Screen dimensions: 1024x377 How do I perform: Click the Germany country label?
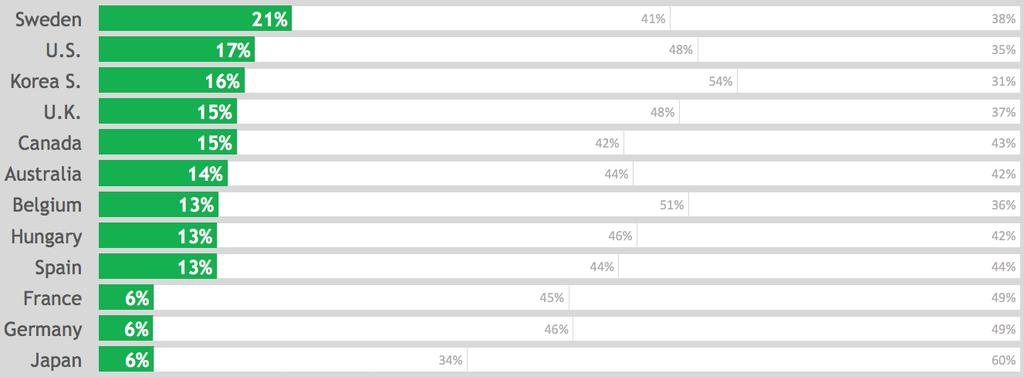(43, 330)
